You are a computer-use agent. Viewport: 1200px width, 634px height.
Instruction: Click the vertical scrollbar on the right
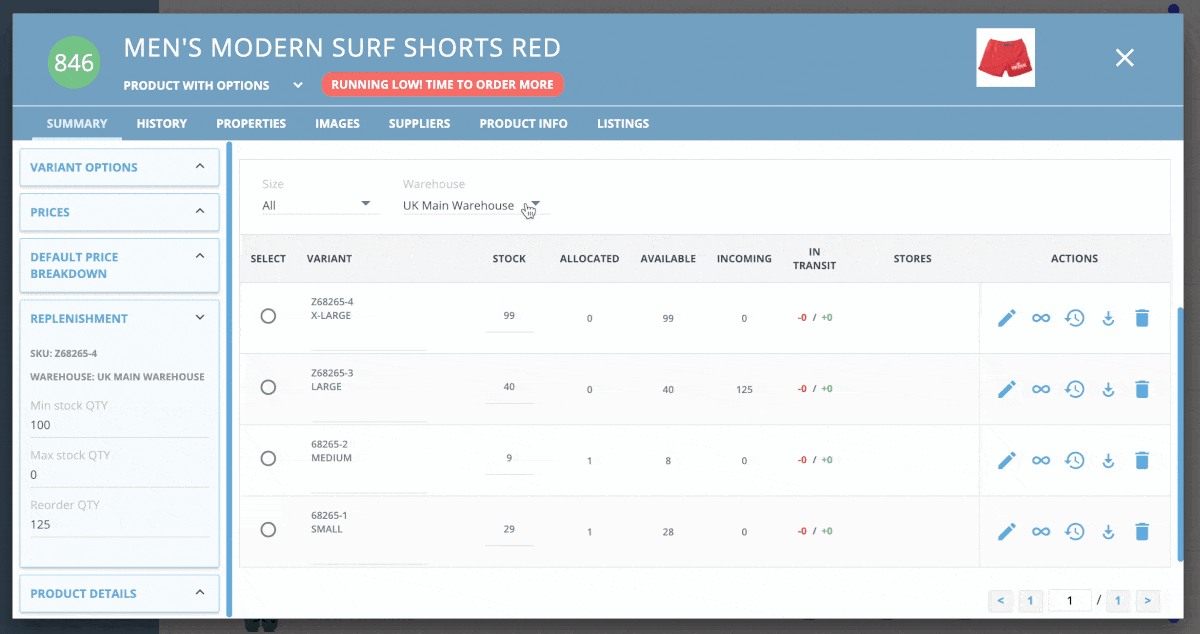click(1180, 430)
